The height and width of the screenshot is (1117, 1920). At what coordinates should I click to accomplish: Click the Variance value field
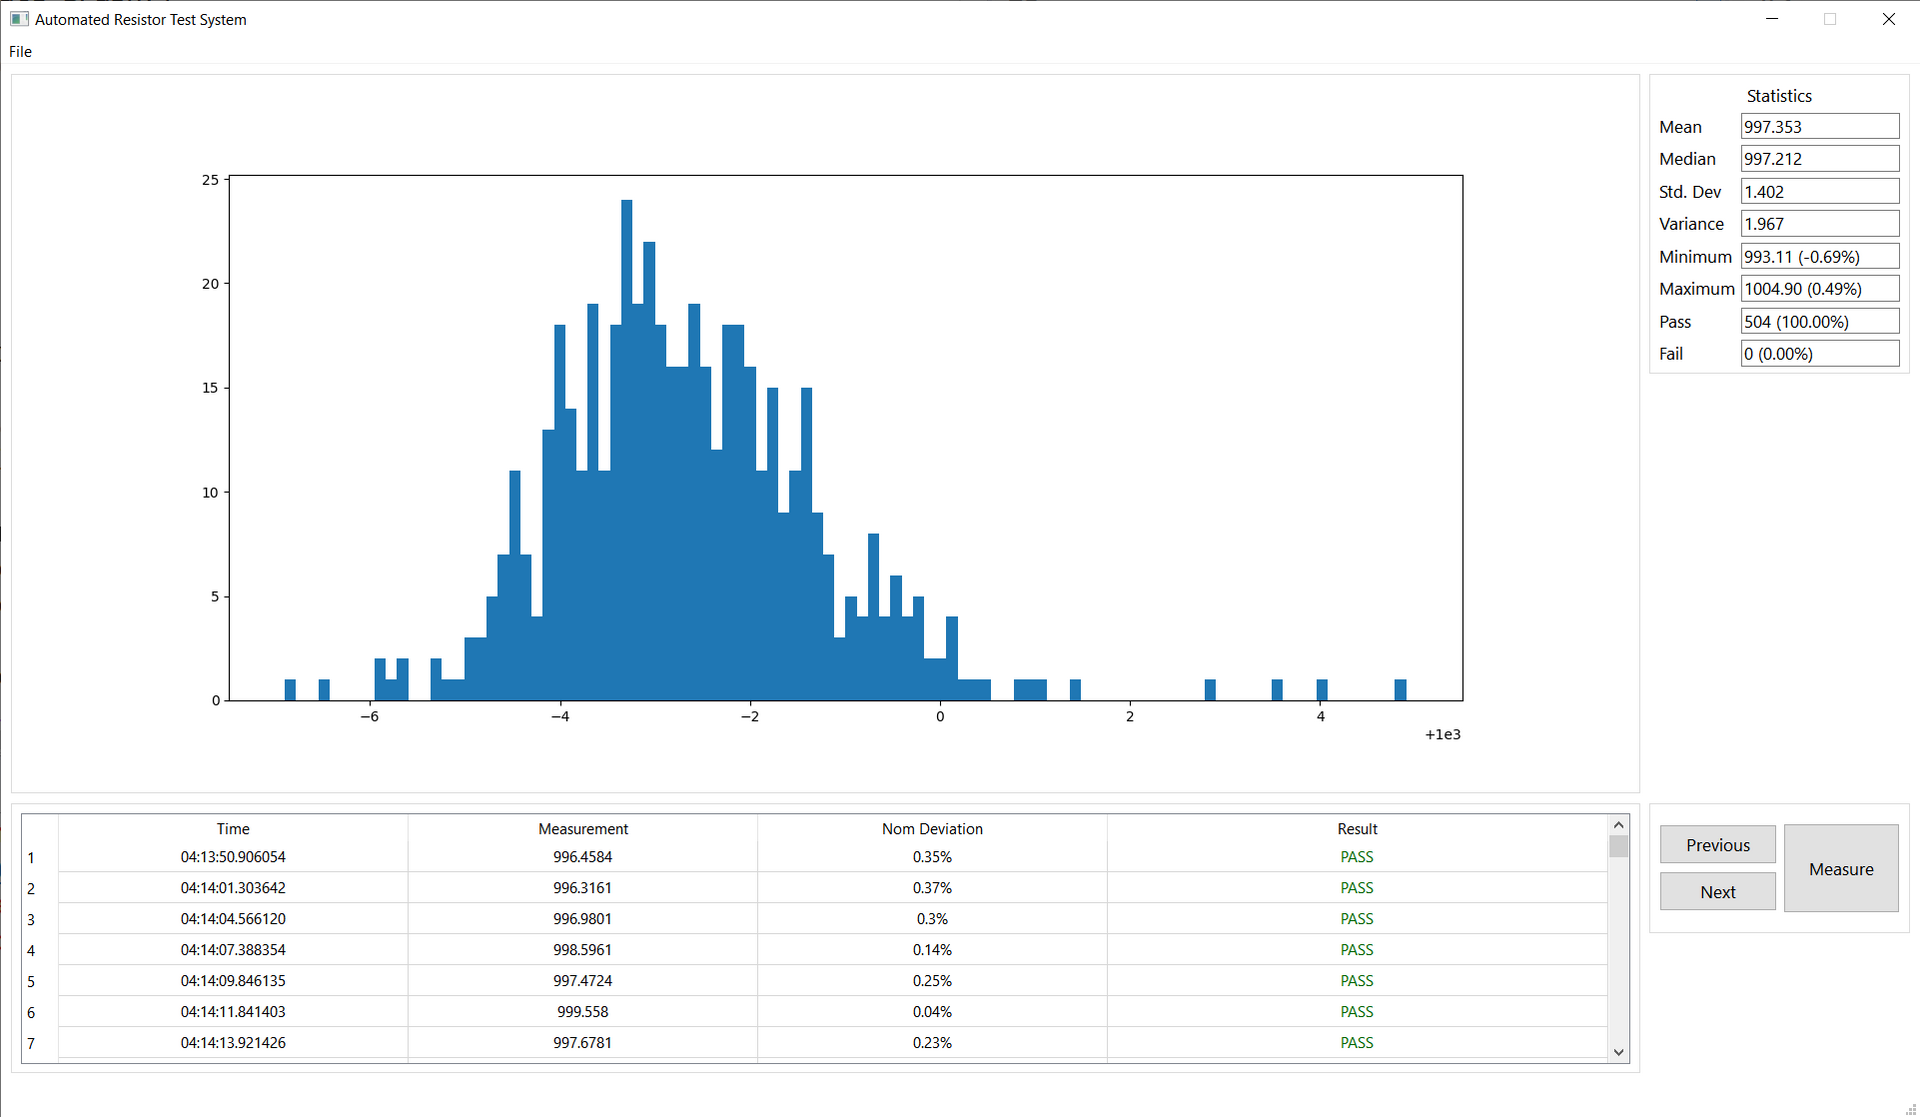(x=1819, y=224)
